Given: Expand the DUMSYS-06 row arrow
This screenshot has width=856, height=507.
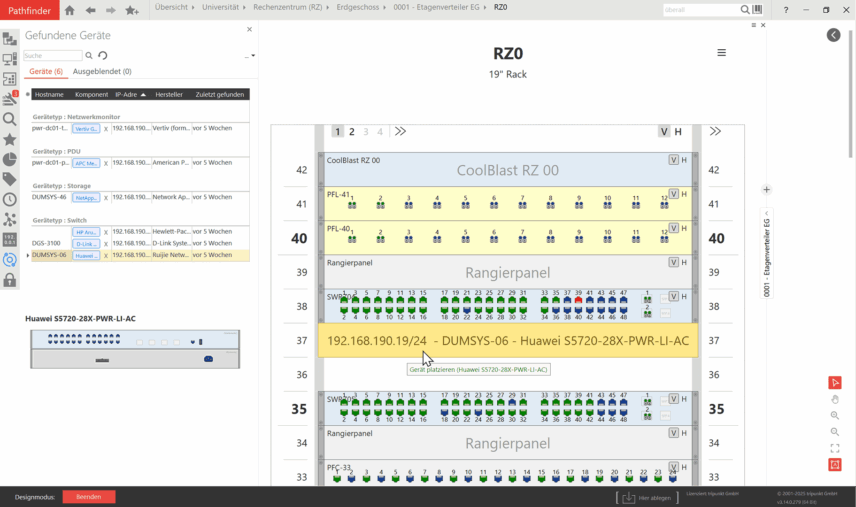Looking at the screenshot, I should tap(28, 256).
